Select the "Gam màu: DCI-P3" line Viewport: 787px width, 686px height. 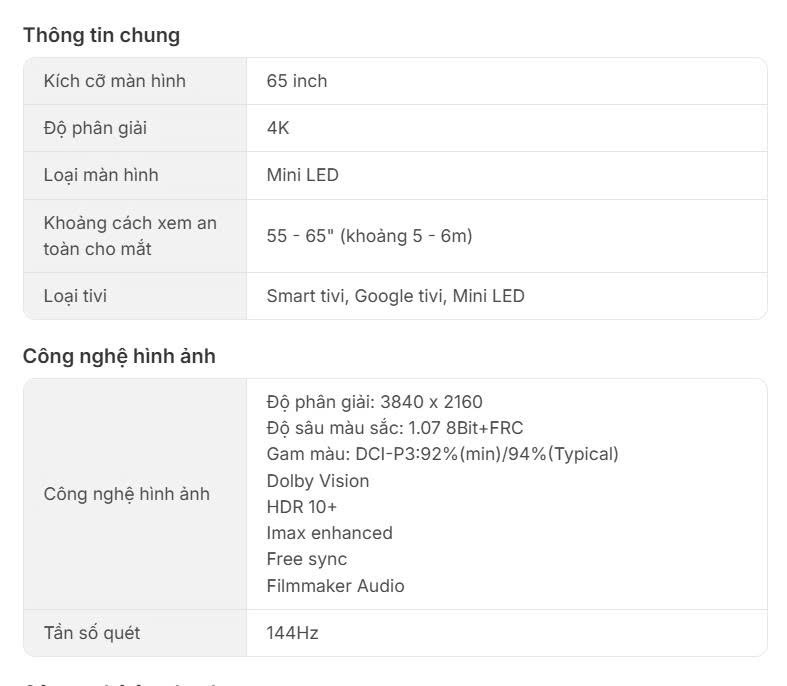click(442, 454)
